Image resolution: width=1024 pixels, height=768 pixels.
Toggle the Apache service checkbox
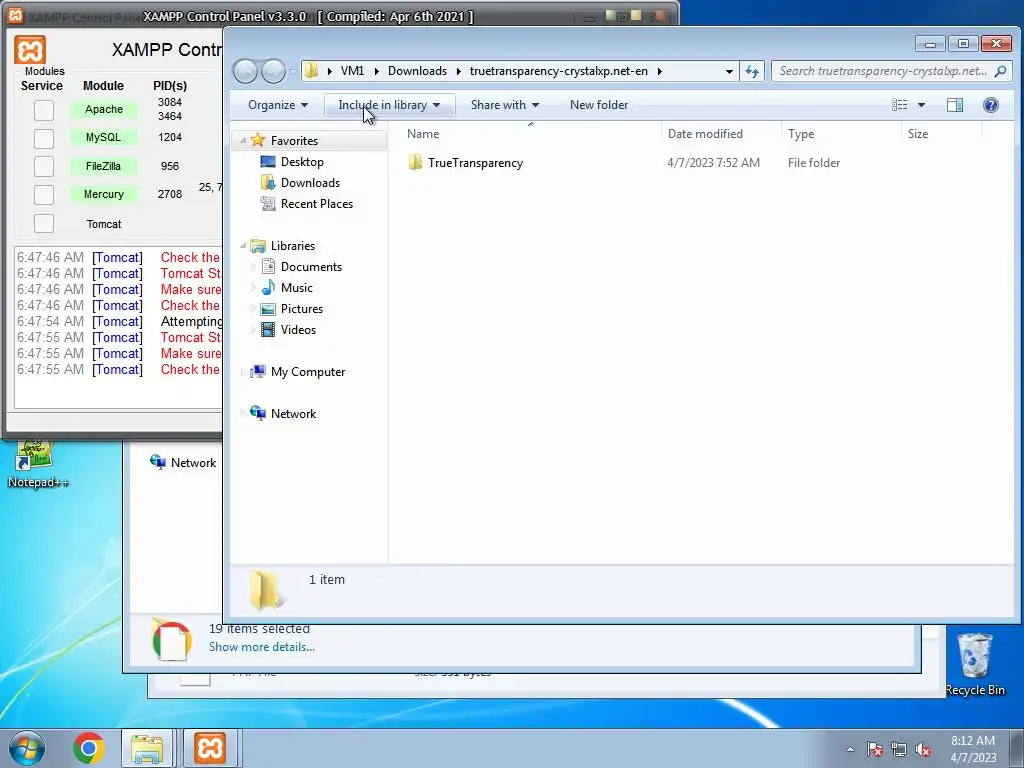[x=44, y=110]
